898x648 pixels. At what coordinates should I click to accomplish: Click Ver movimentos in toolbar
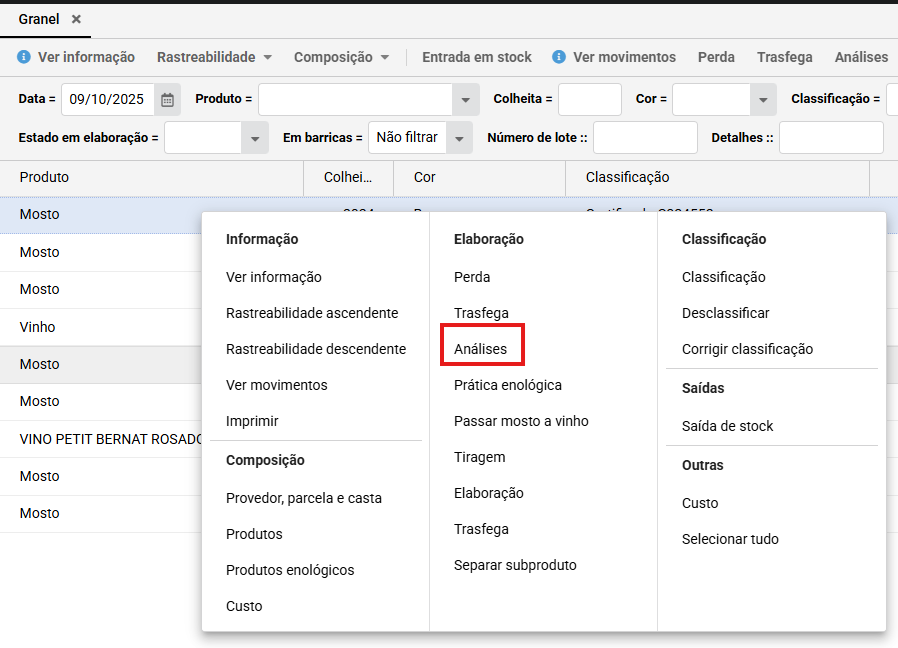tap(624, 57)
